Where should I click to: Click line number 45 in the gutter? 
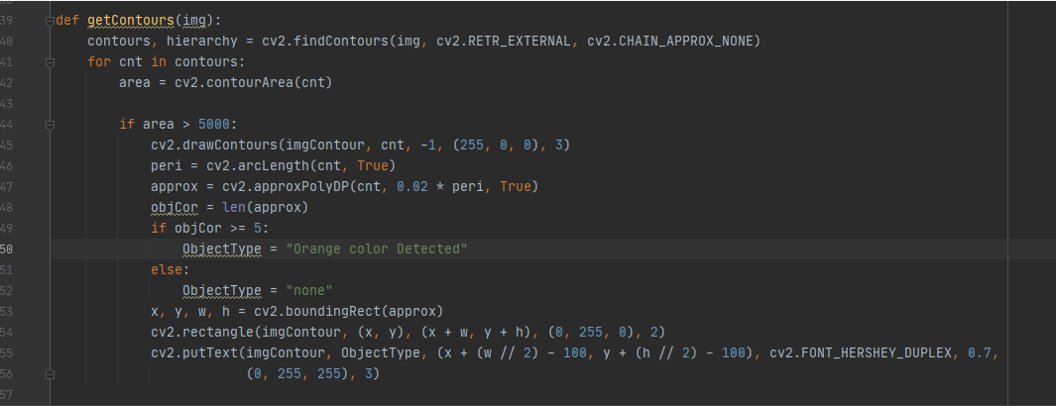[6, 145]
